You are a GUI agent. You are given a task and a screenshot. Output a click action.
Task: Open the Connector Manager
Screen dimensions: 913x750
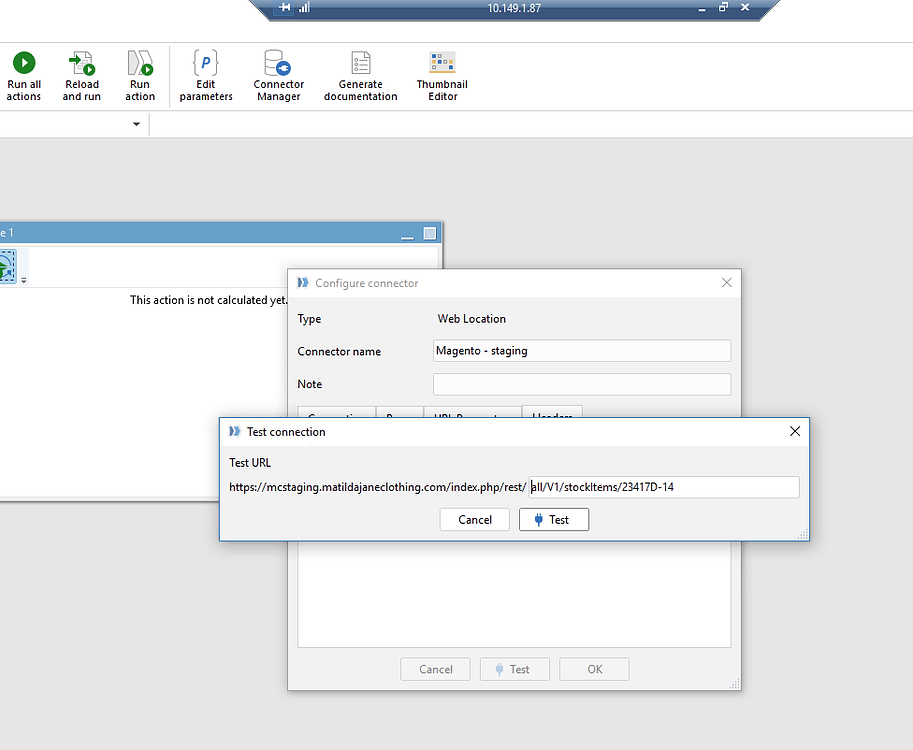[278, 76]
